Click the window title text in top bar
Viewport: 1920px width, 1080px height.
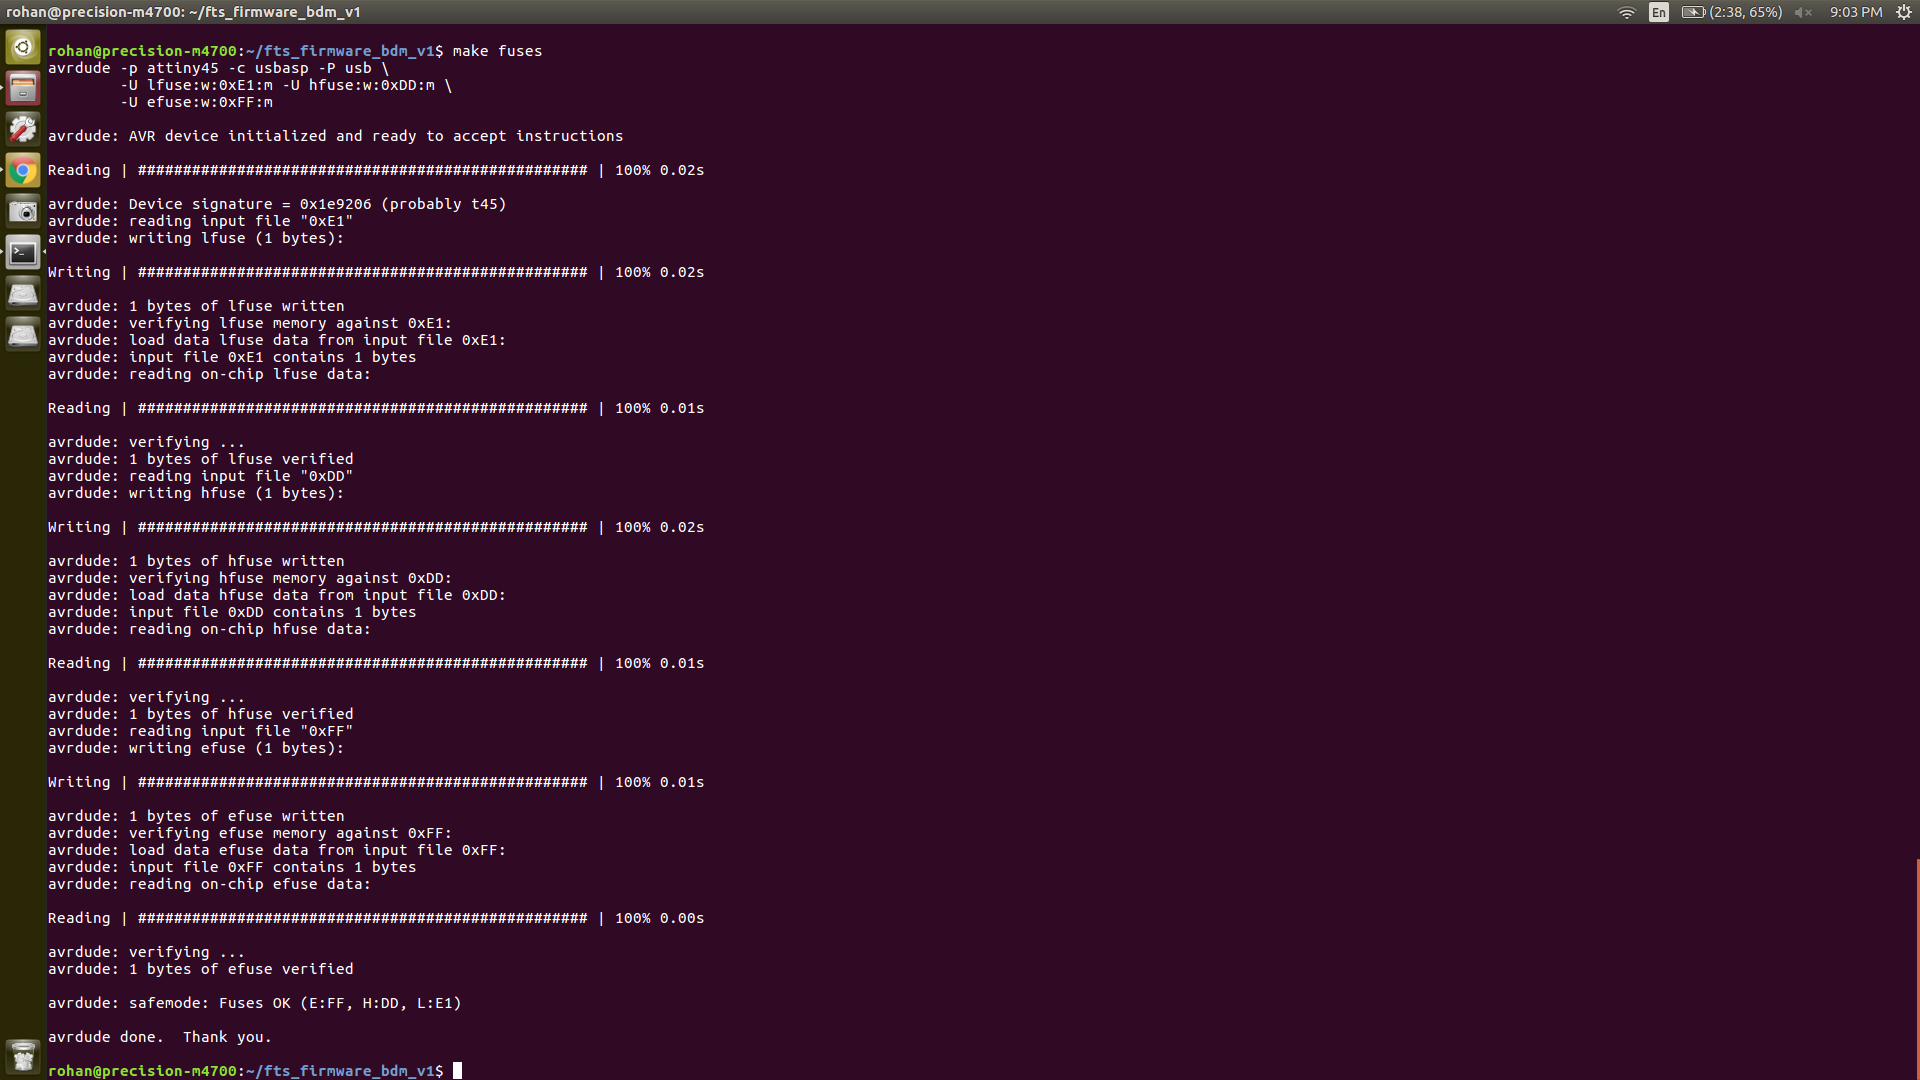tap(184, 12)
